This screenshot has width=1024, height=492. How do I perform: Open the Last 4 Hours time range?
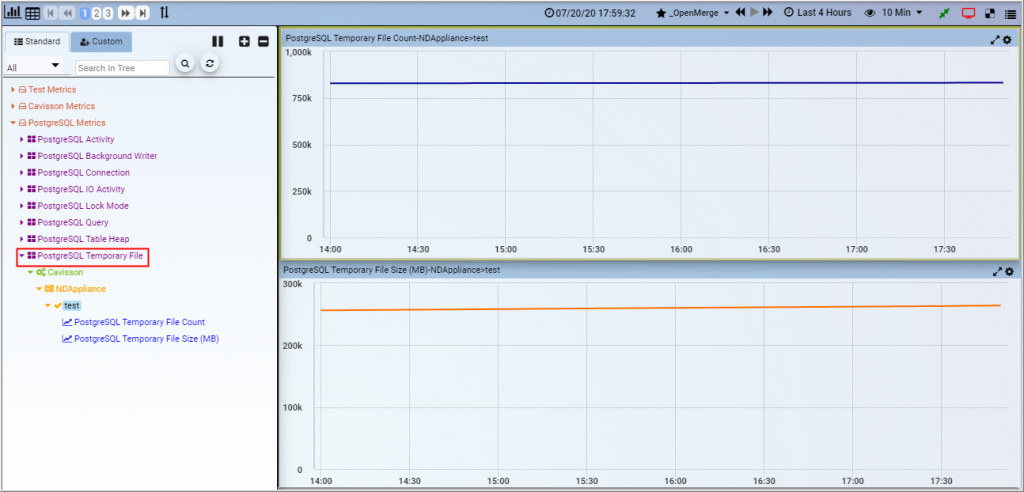point(818,13)
